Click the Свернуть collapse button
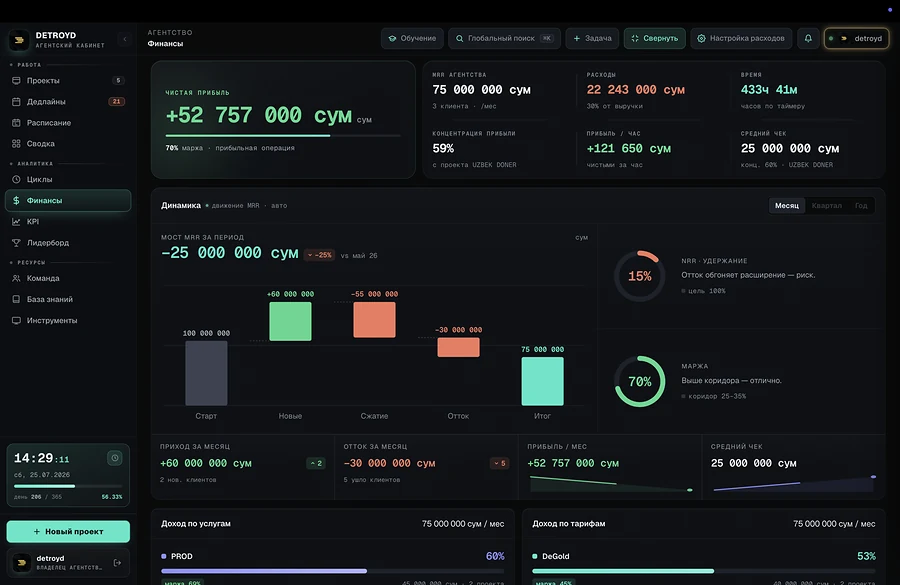Viewport: 900px width, 585px height. pyautogui.click(x=654, y=38)
